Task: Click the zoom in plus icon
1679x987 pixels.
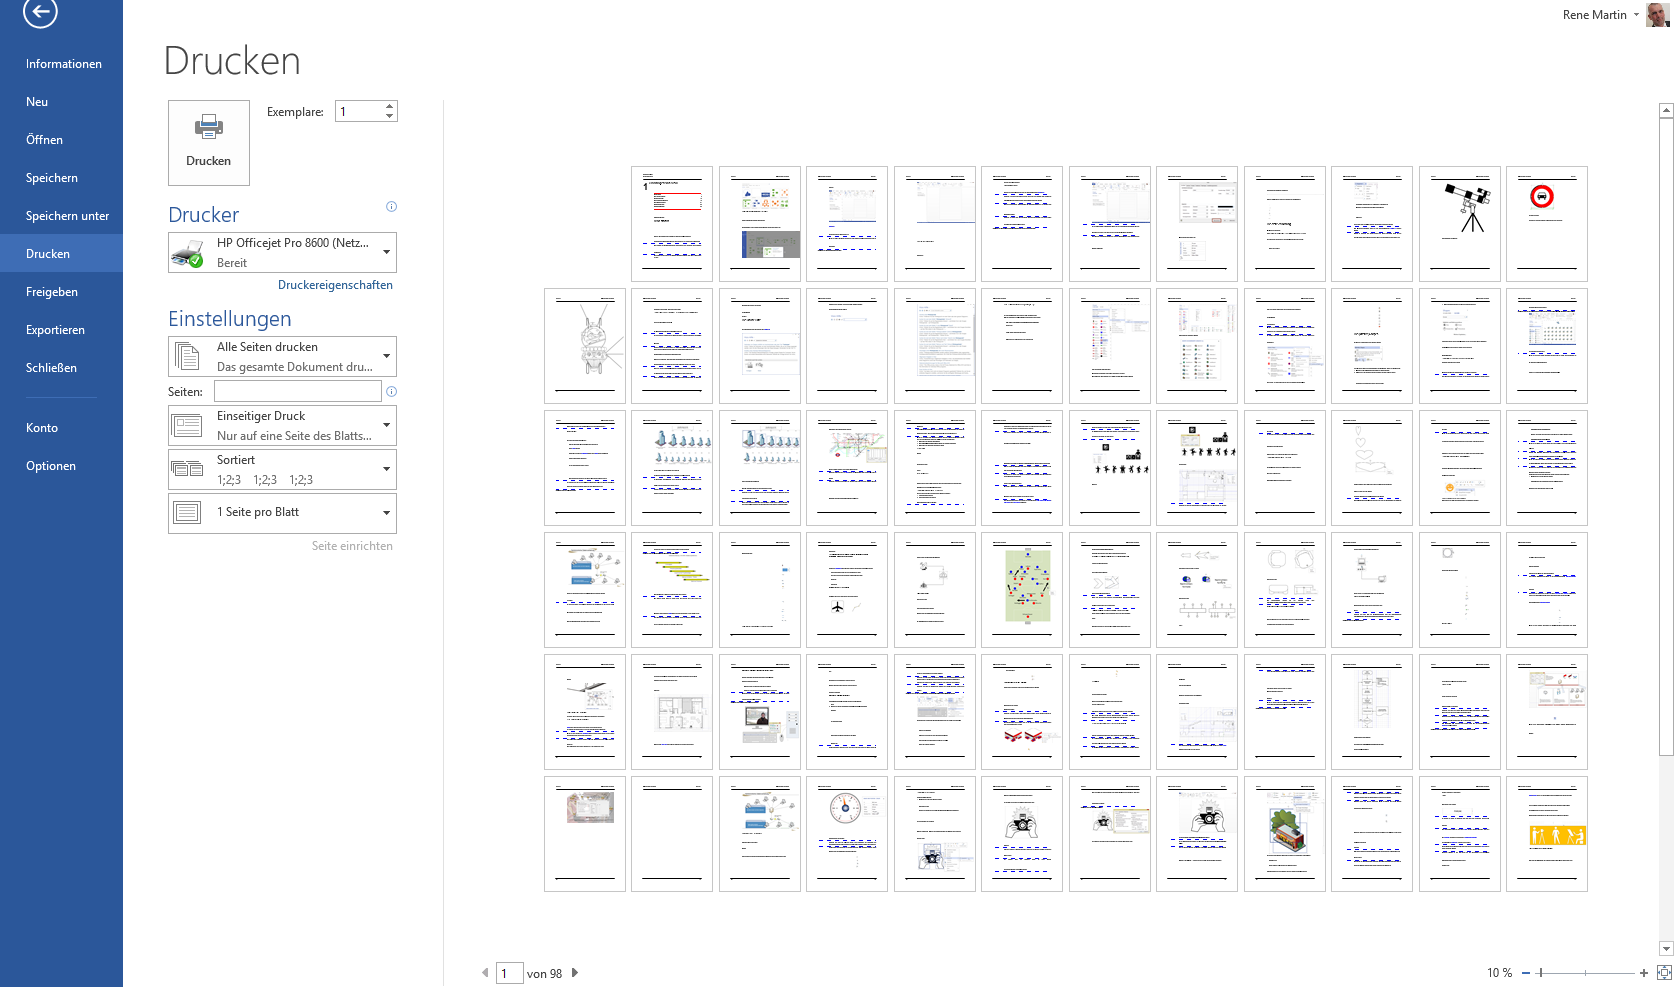Action: 1644,973
